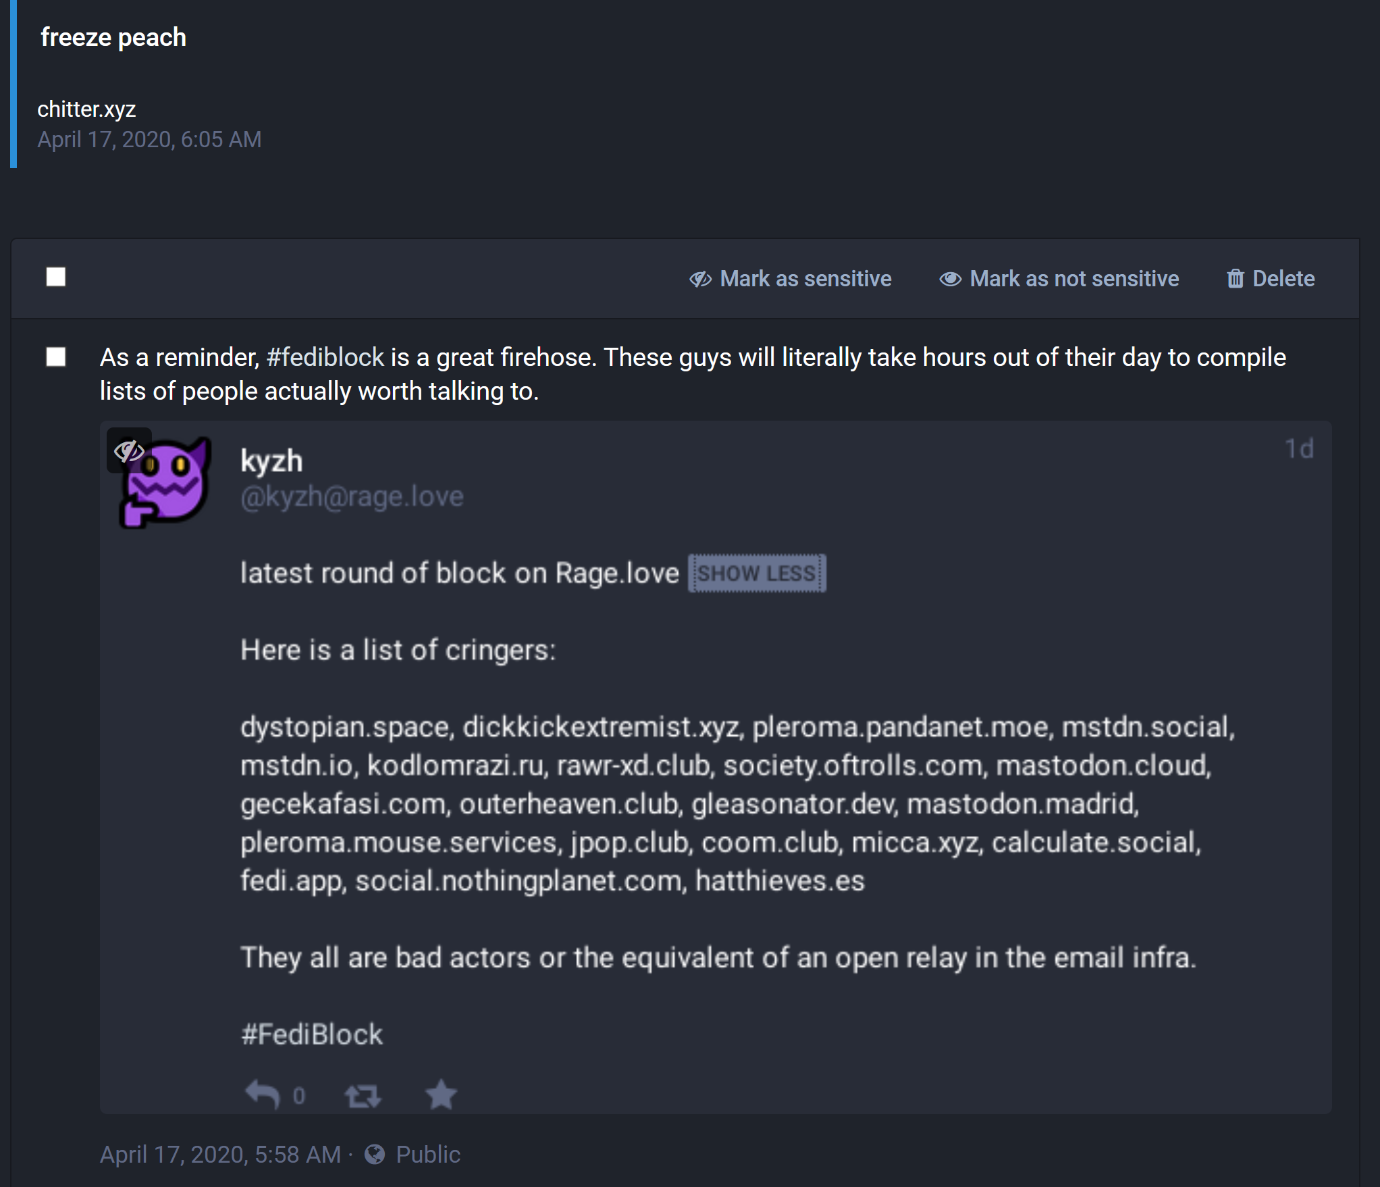
Task: Open the #fediblock hashtag link
Action: [x=325, y=357]
